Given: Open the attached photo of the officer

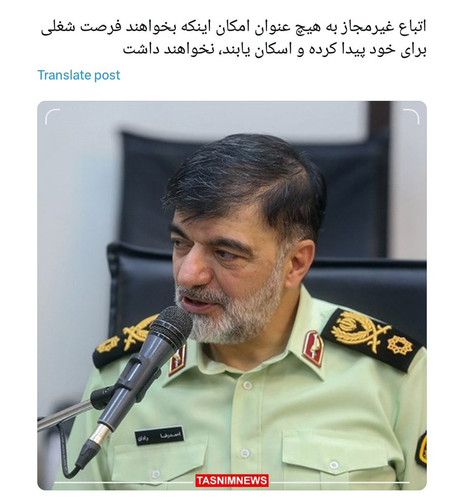Looking at the screenshot, I should (232, 295).
